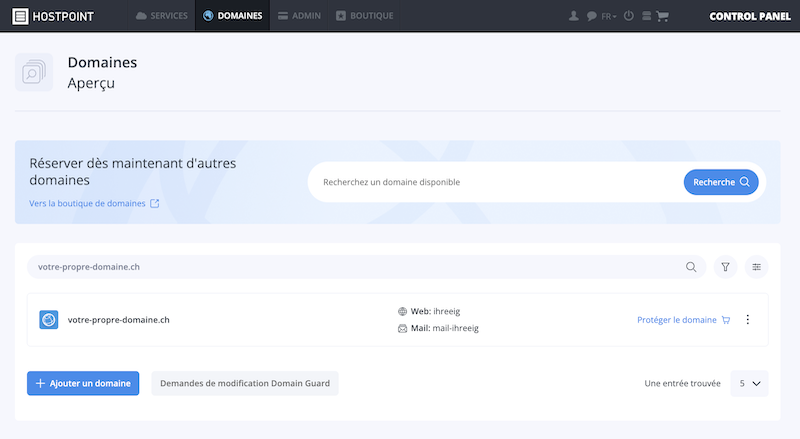Open Demandes de modification Domain Guard
The height and width of the screenshot is (439, 800).
click(x=245, y=383)
